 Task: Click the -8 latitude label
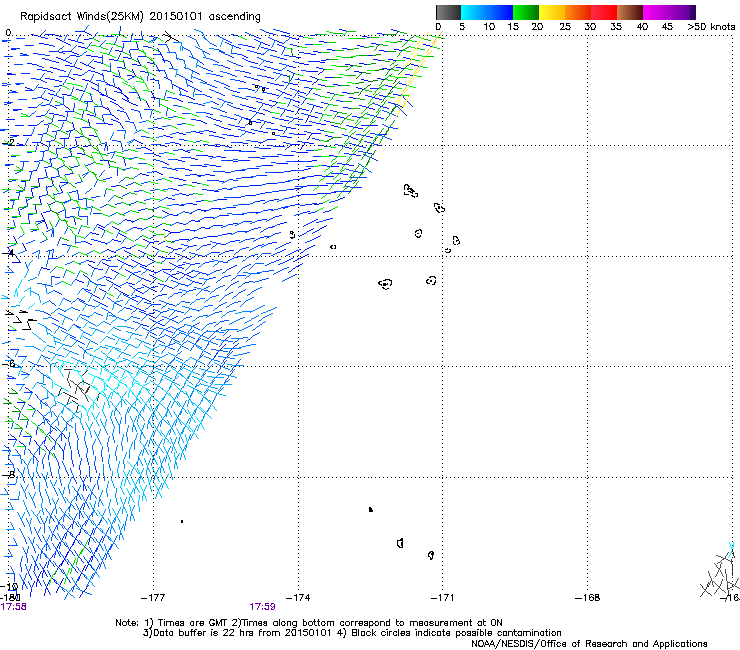coord(8,475)
